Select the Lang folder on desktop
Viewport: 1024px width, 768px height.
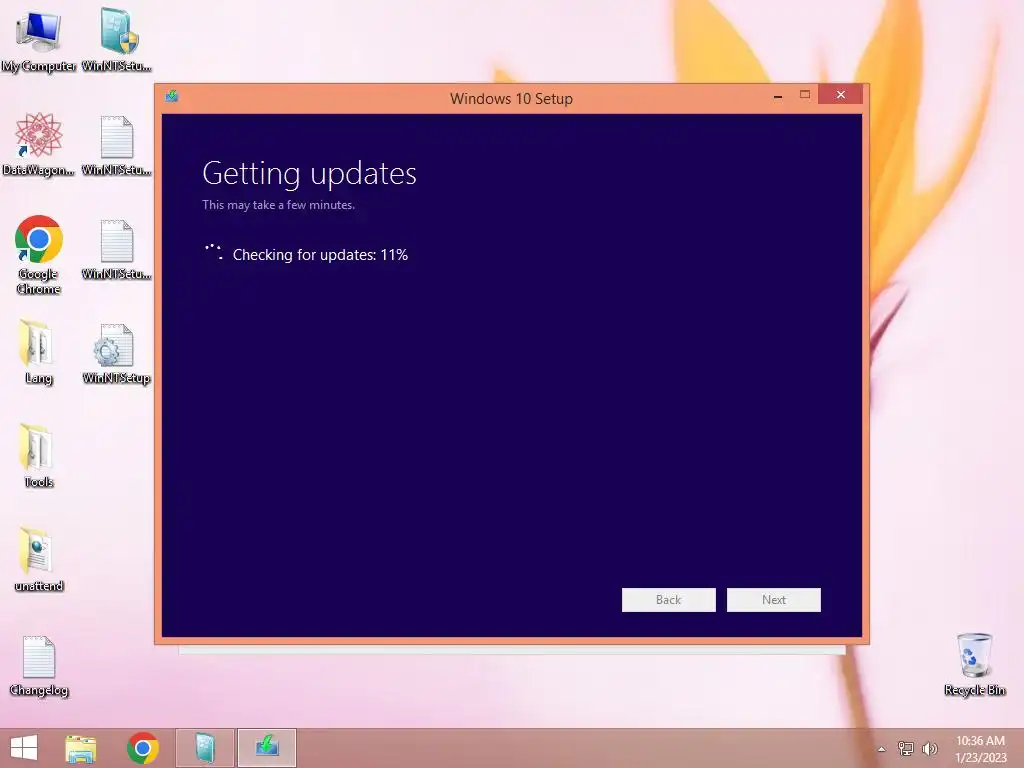(x=39, y=352)
